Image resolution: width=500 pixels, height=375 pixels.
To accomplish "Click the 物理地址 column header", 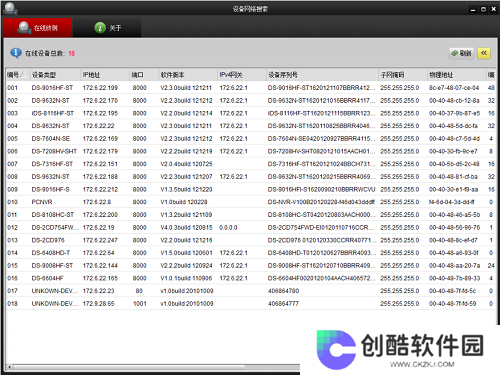I will 457,75.
